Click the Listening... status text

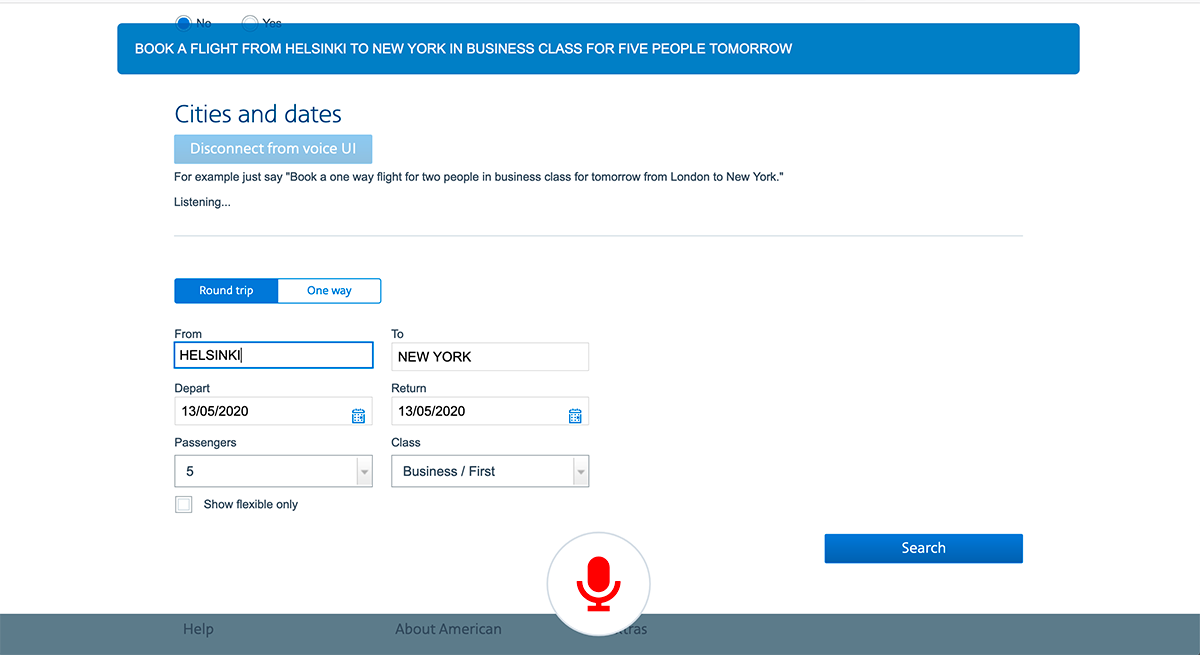(202, 202)
